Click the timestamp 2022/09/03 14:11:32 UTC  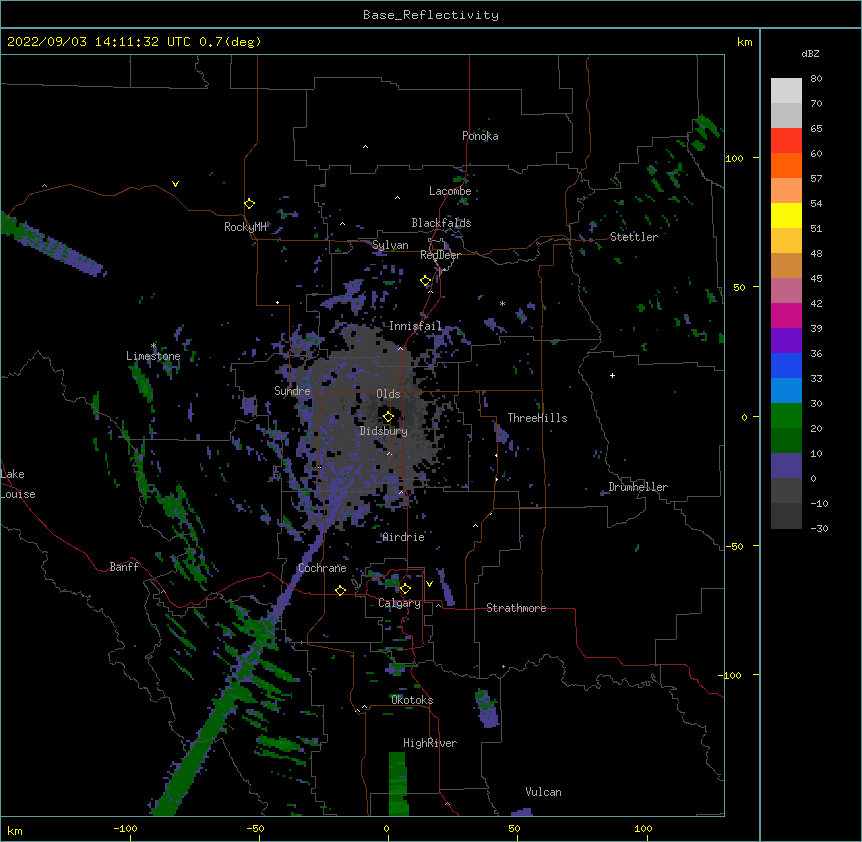point(99,42)
